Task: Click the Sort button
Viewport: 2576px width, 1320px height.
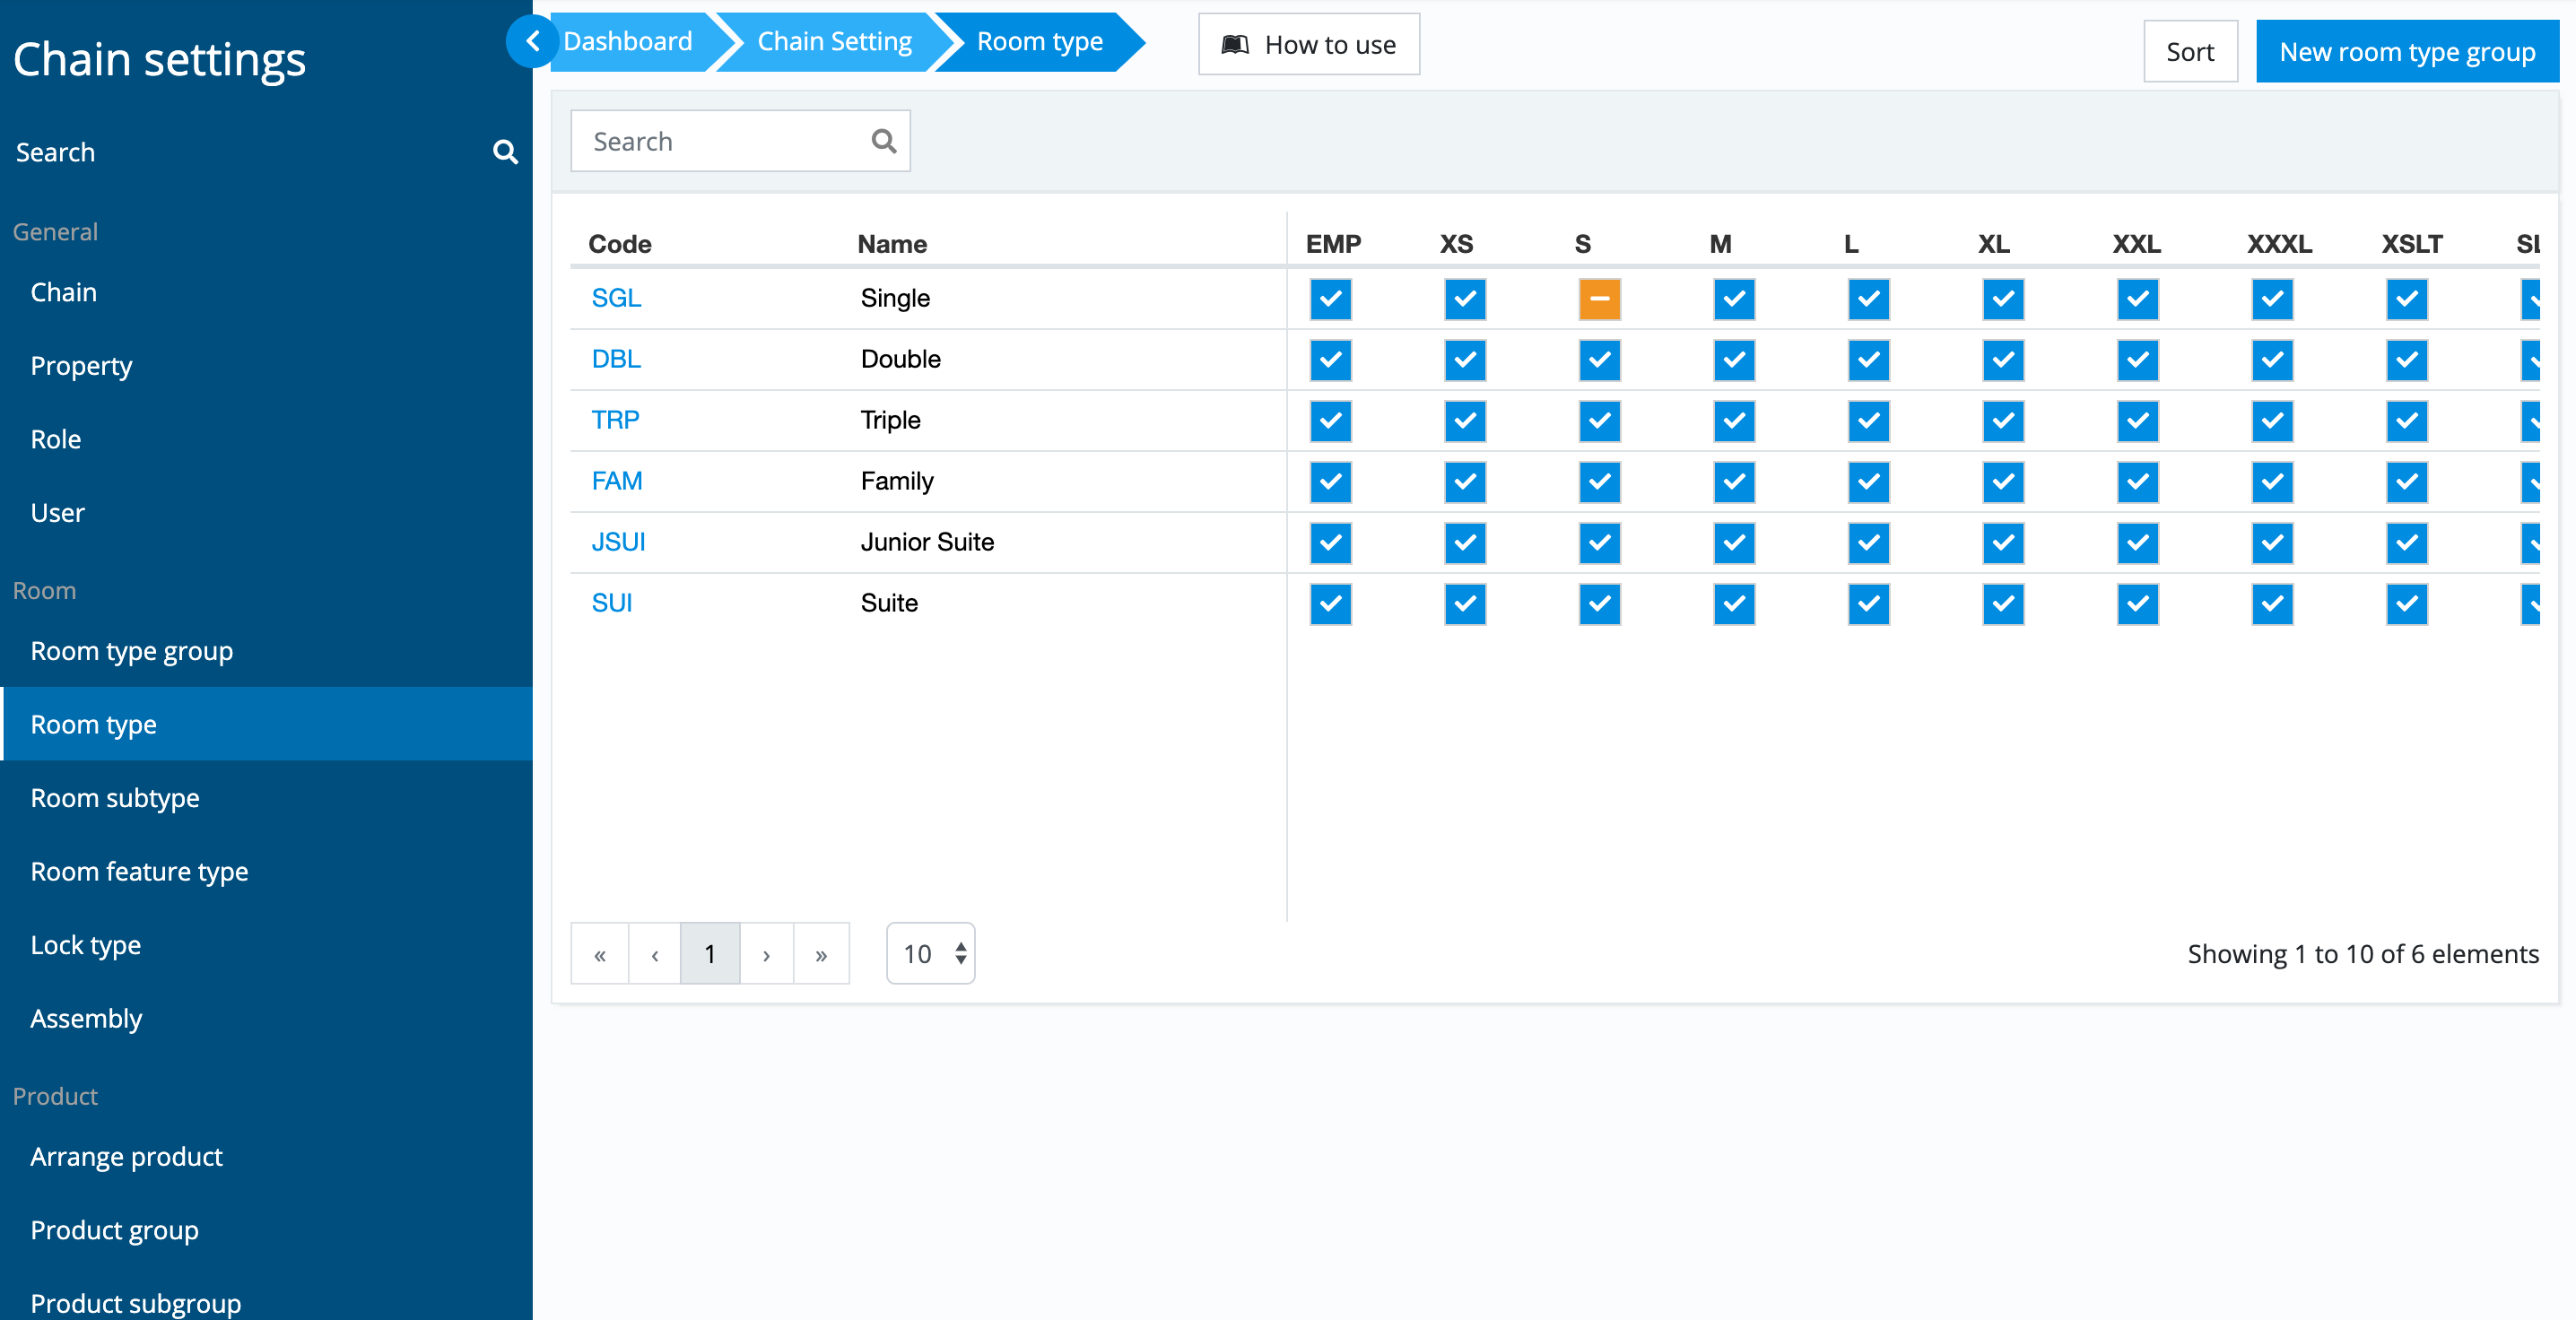Action: click(2189, 52)
